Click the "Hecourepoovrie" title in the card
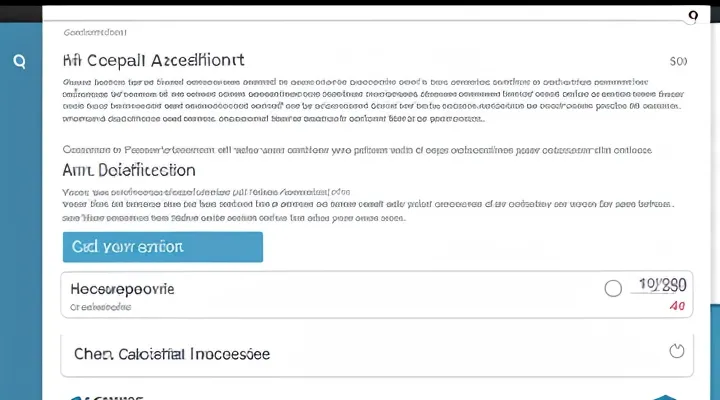The width and height of the screenshot is (720, 400). pyautogui.click(x=123, y=288)
